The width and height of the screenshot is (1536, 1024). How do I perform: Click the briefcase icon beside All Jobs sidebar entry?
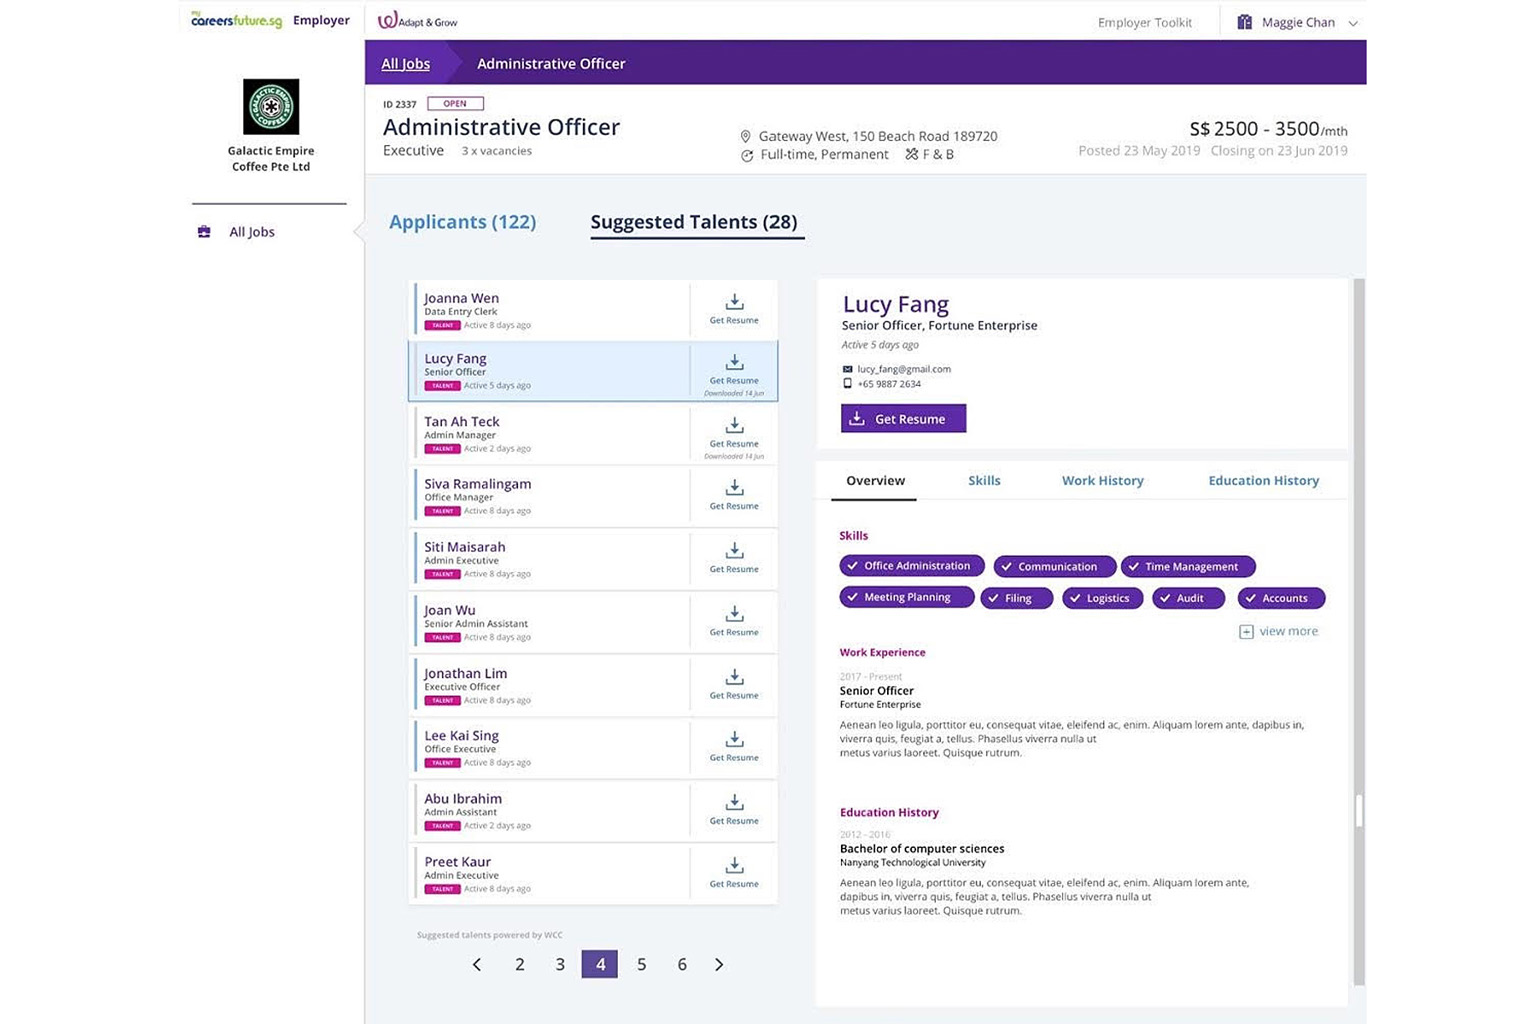pyautogui.click(x=204, y=231)
